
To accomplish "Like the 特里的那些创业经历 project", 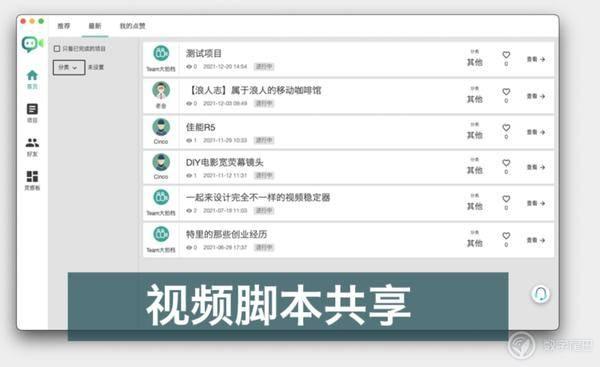I will click(506, 236).
